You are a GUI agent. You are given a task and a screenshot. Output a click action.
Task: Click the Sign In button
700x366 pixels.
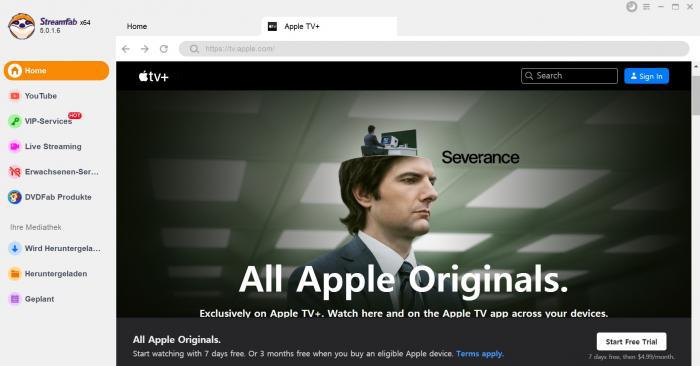tap(646, 76)
